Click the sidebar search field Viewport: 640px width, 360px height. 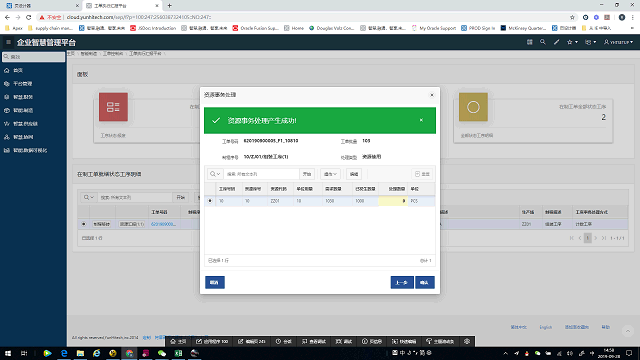(x=33, y=57)
